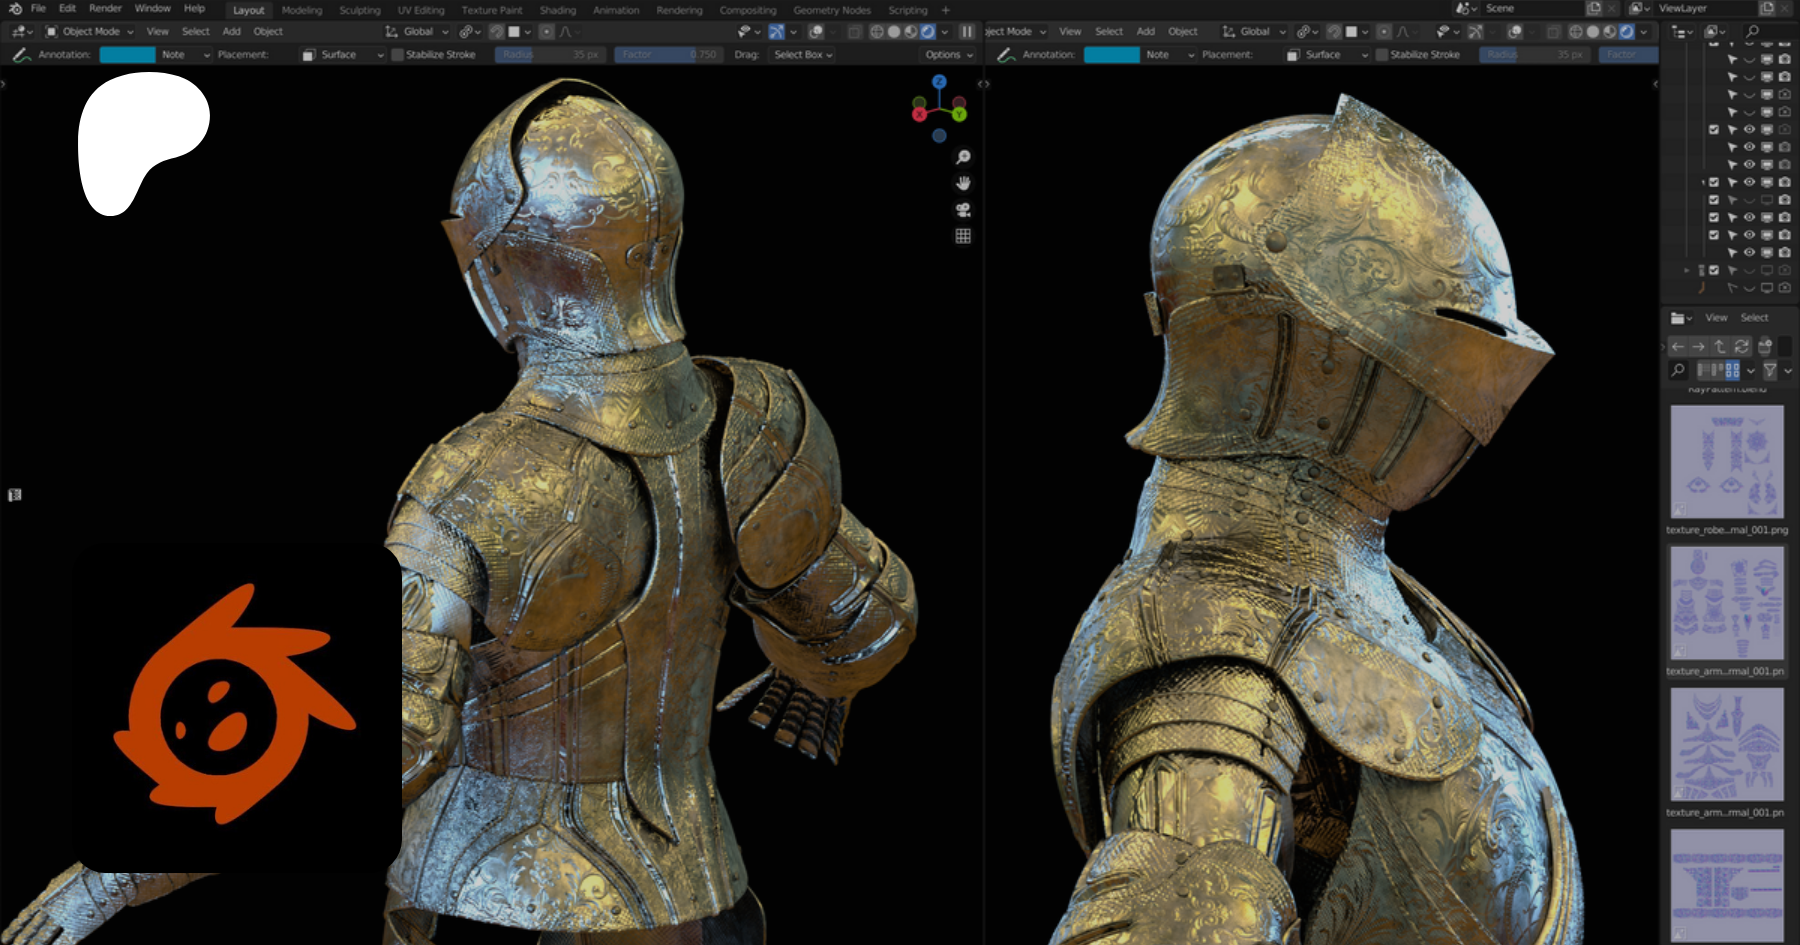This screenshot has height=945, width=1800.
Task: Click the Blender logo icon in menu bar
Action: (x=15, y=9)
